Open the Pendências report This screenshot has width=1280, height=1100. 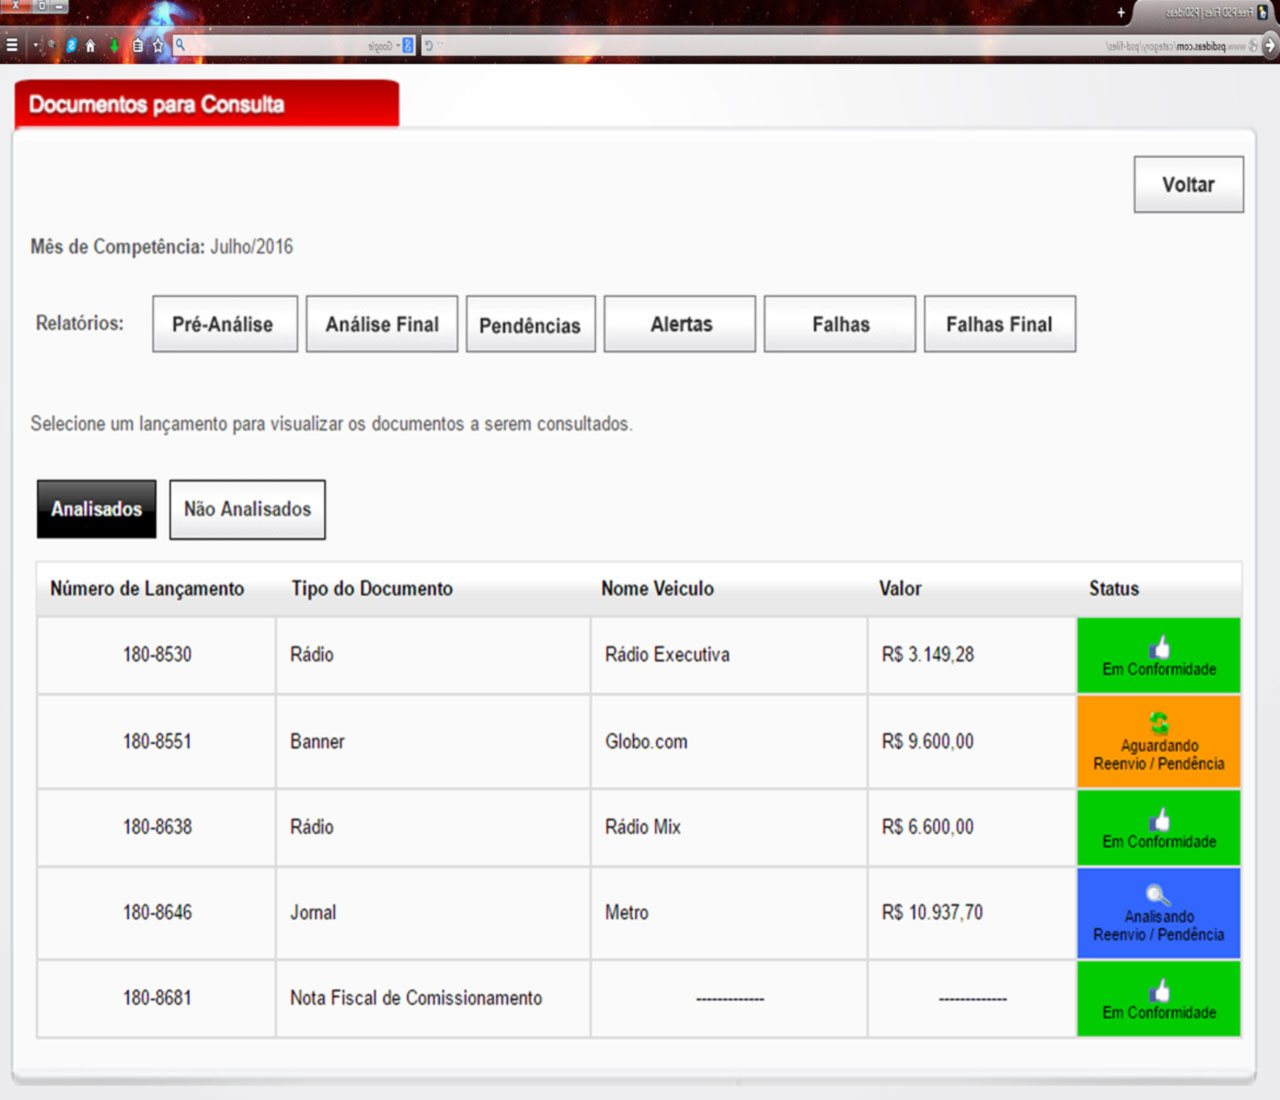point(530,324)
